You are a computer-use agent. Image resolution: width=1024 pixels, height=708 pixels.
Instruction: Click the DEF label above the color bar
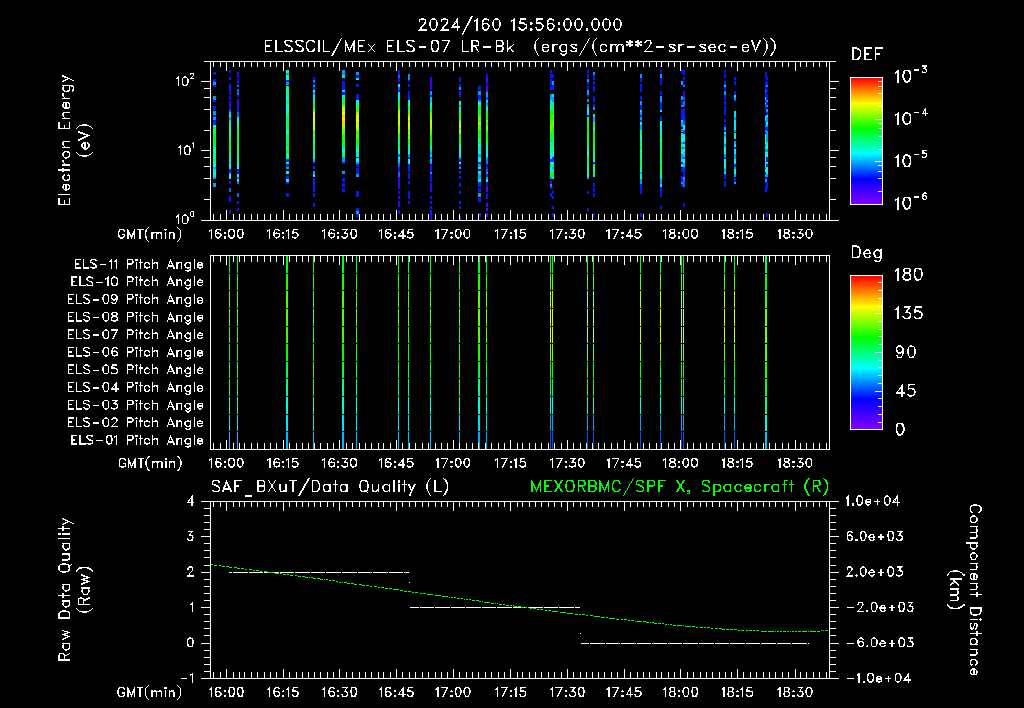867,55
